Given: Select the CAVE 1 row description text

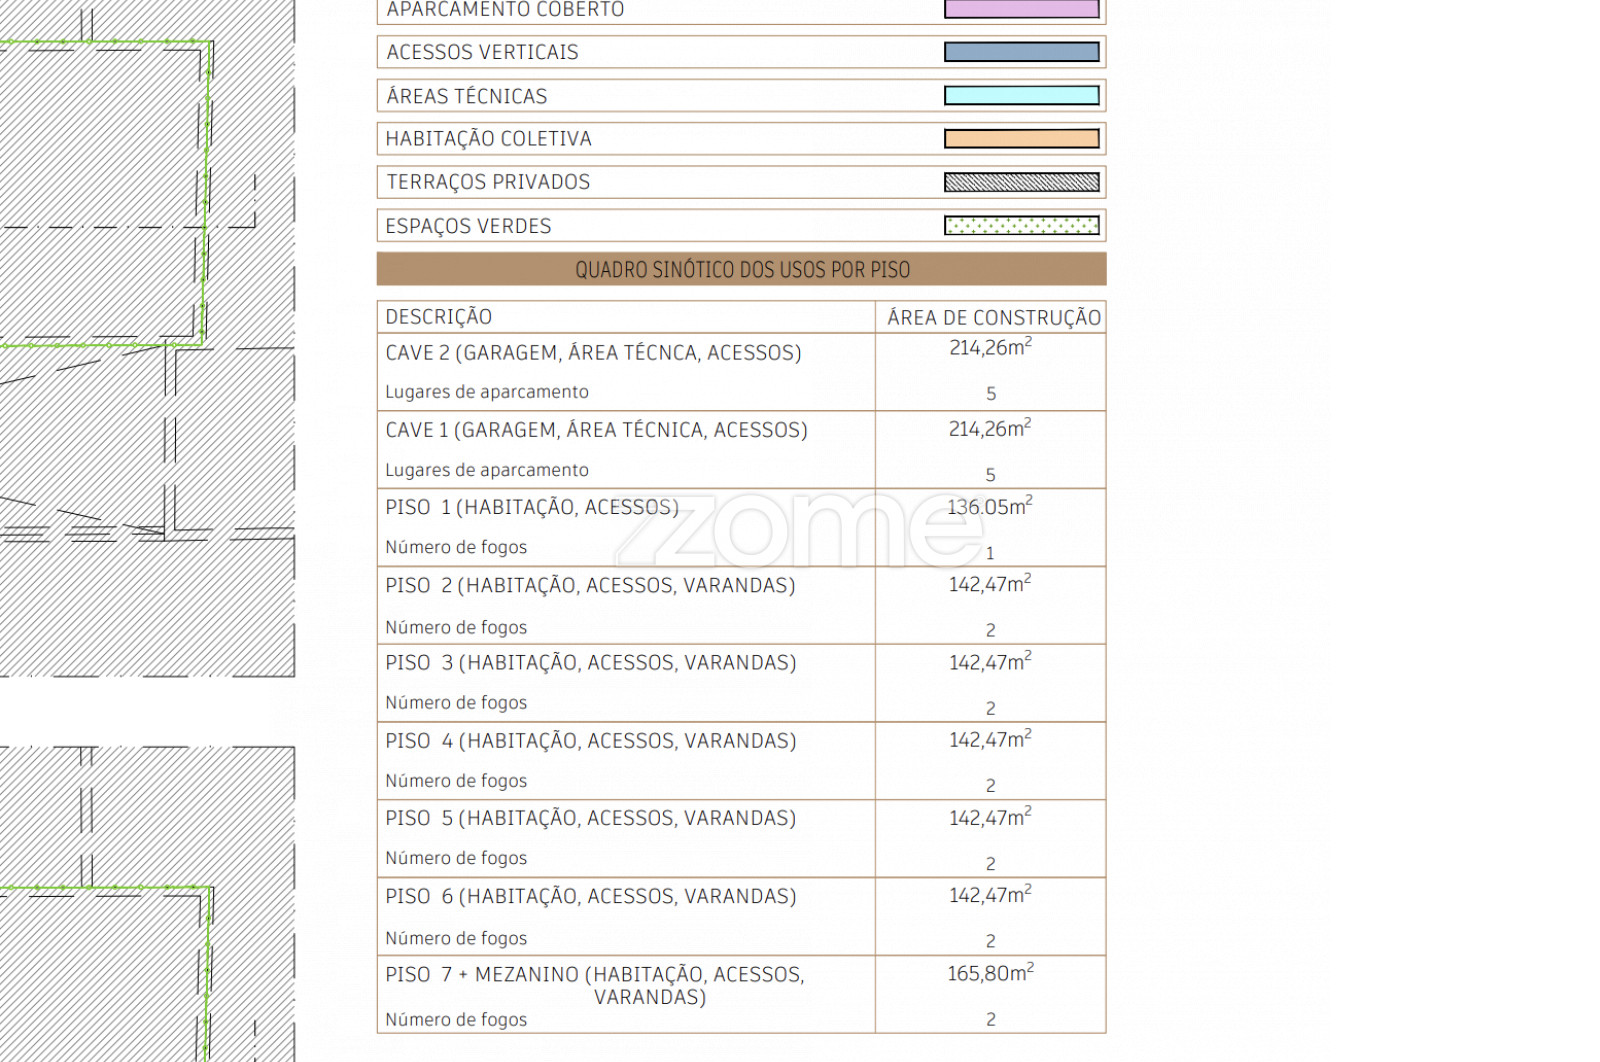Looking at the screenshot, I should click(x=596, y=430).
